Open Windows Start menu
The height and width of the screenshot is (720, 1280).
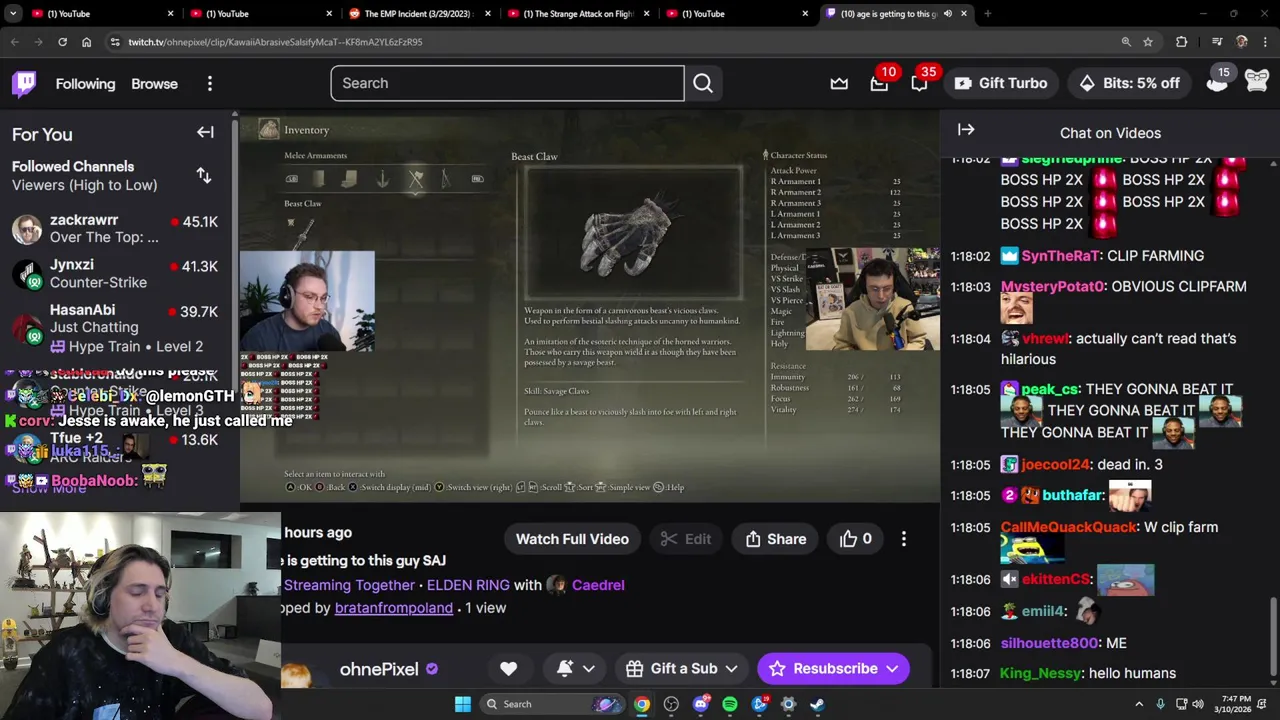463,704
